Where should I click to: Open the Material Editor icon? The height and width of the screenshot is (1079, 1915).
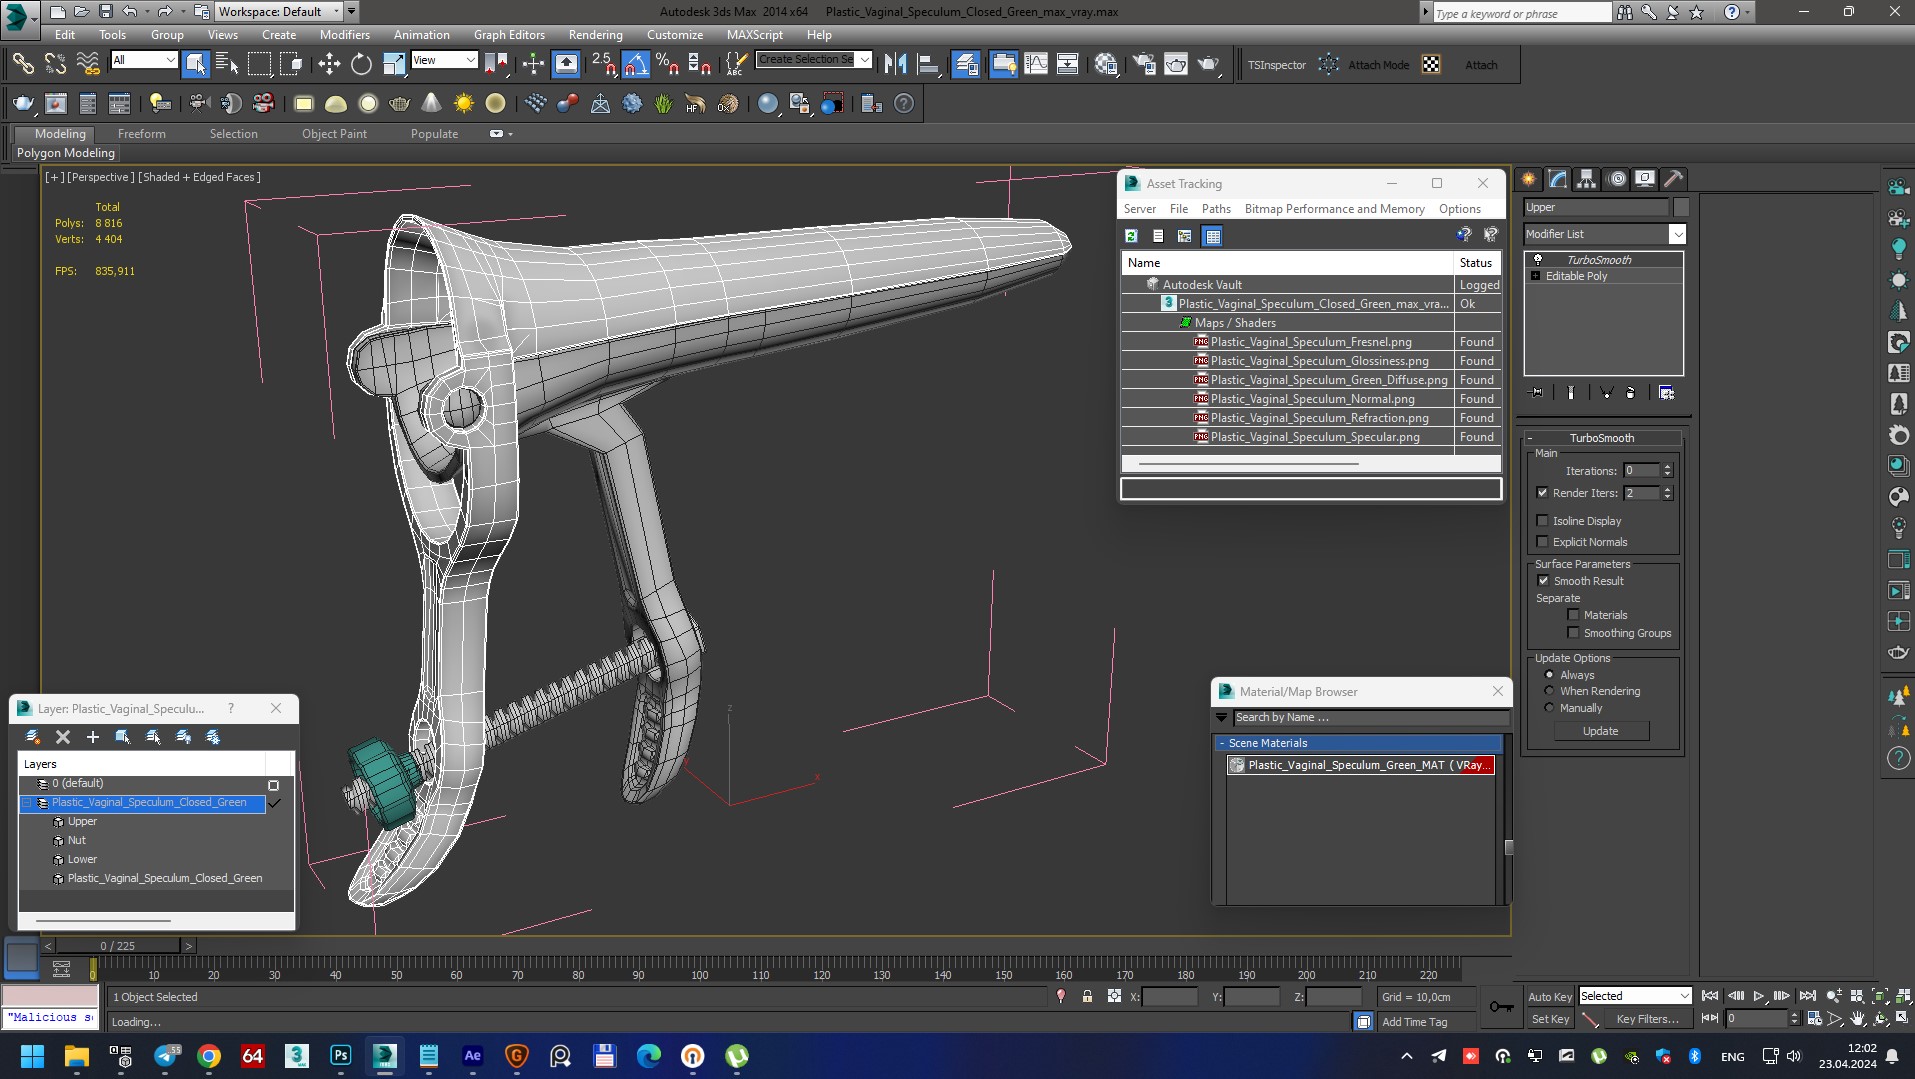click(x=1106, y=65)
